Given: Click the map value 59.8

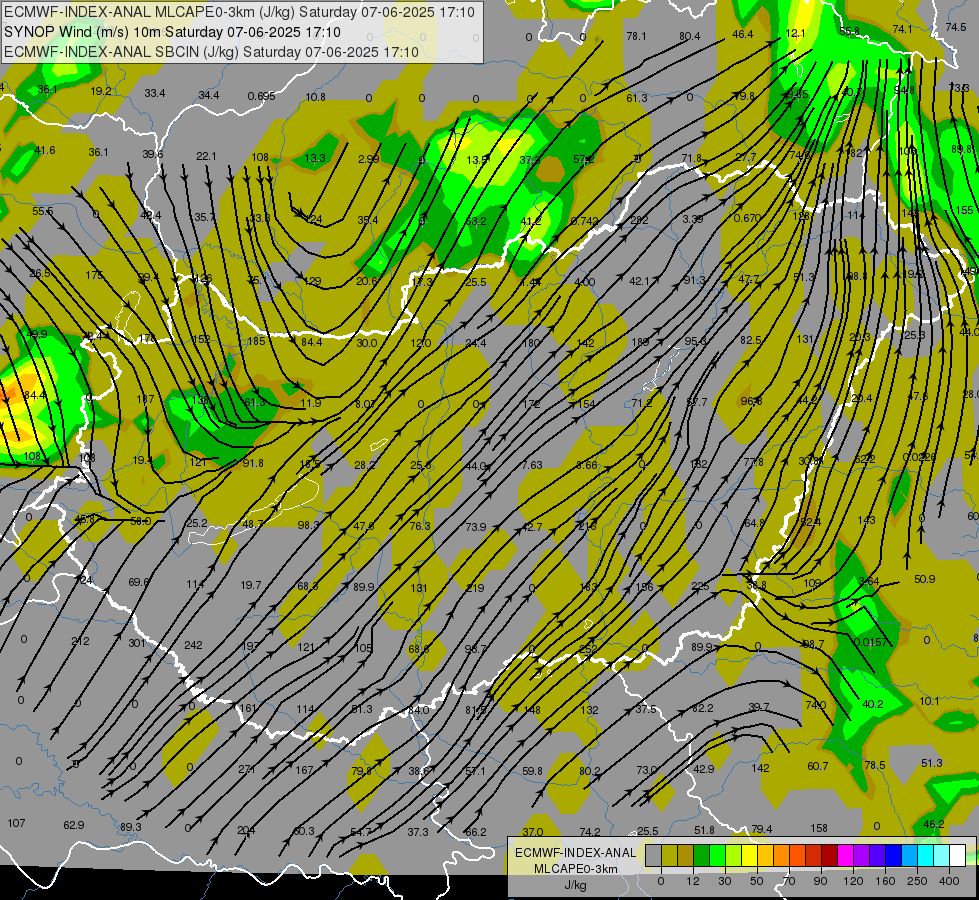Looking at the screenshot, I should 532,771.
